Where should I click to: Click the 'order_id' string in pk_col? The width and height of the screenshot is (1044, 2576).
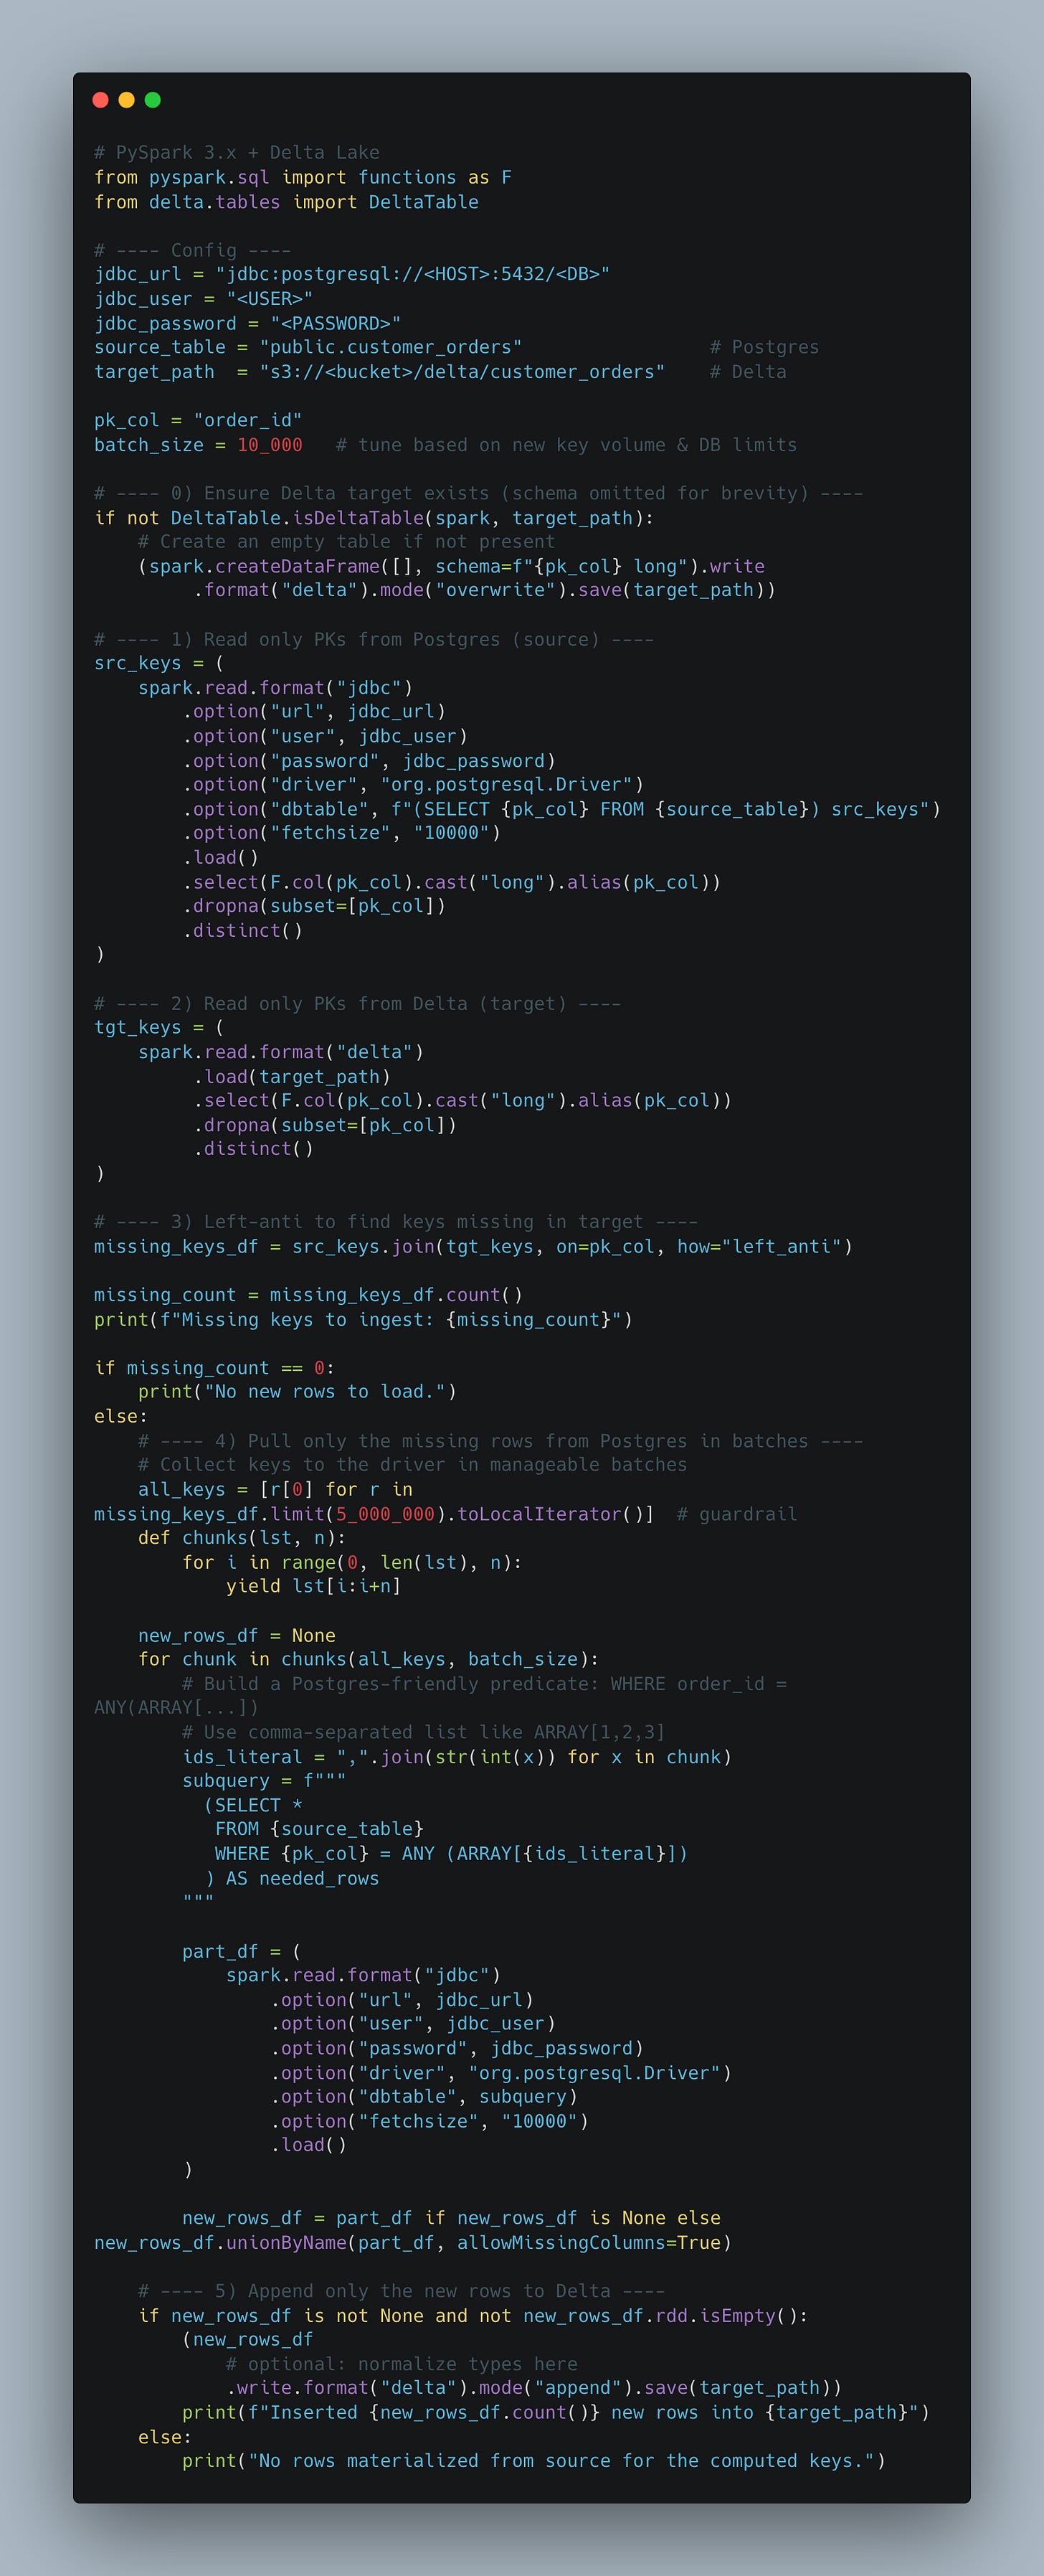[x=247, y=420]
